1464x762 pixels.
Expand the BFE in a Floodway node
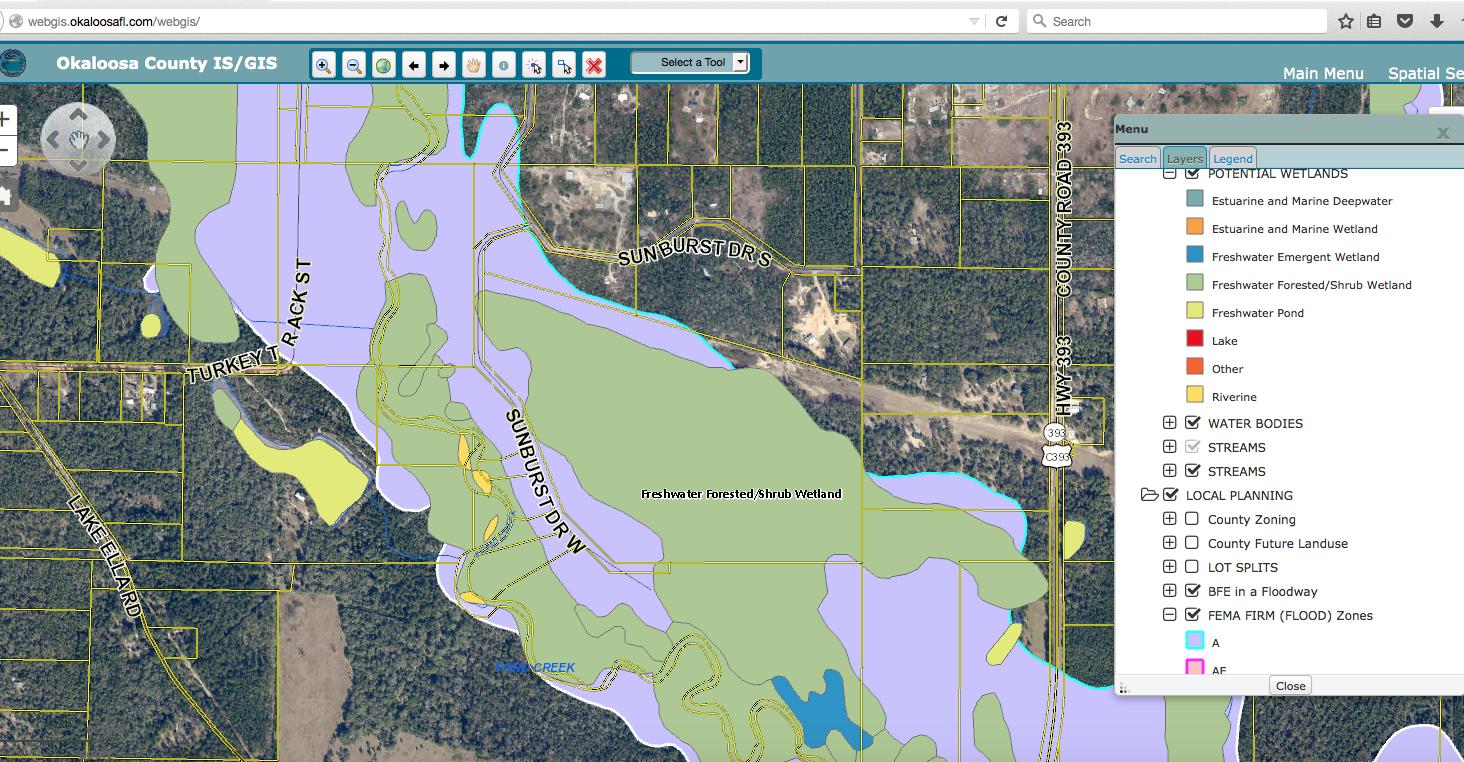pos(1169,591)
